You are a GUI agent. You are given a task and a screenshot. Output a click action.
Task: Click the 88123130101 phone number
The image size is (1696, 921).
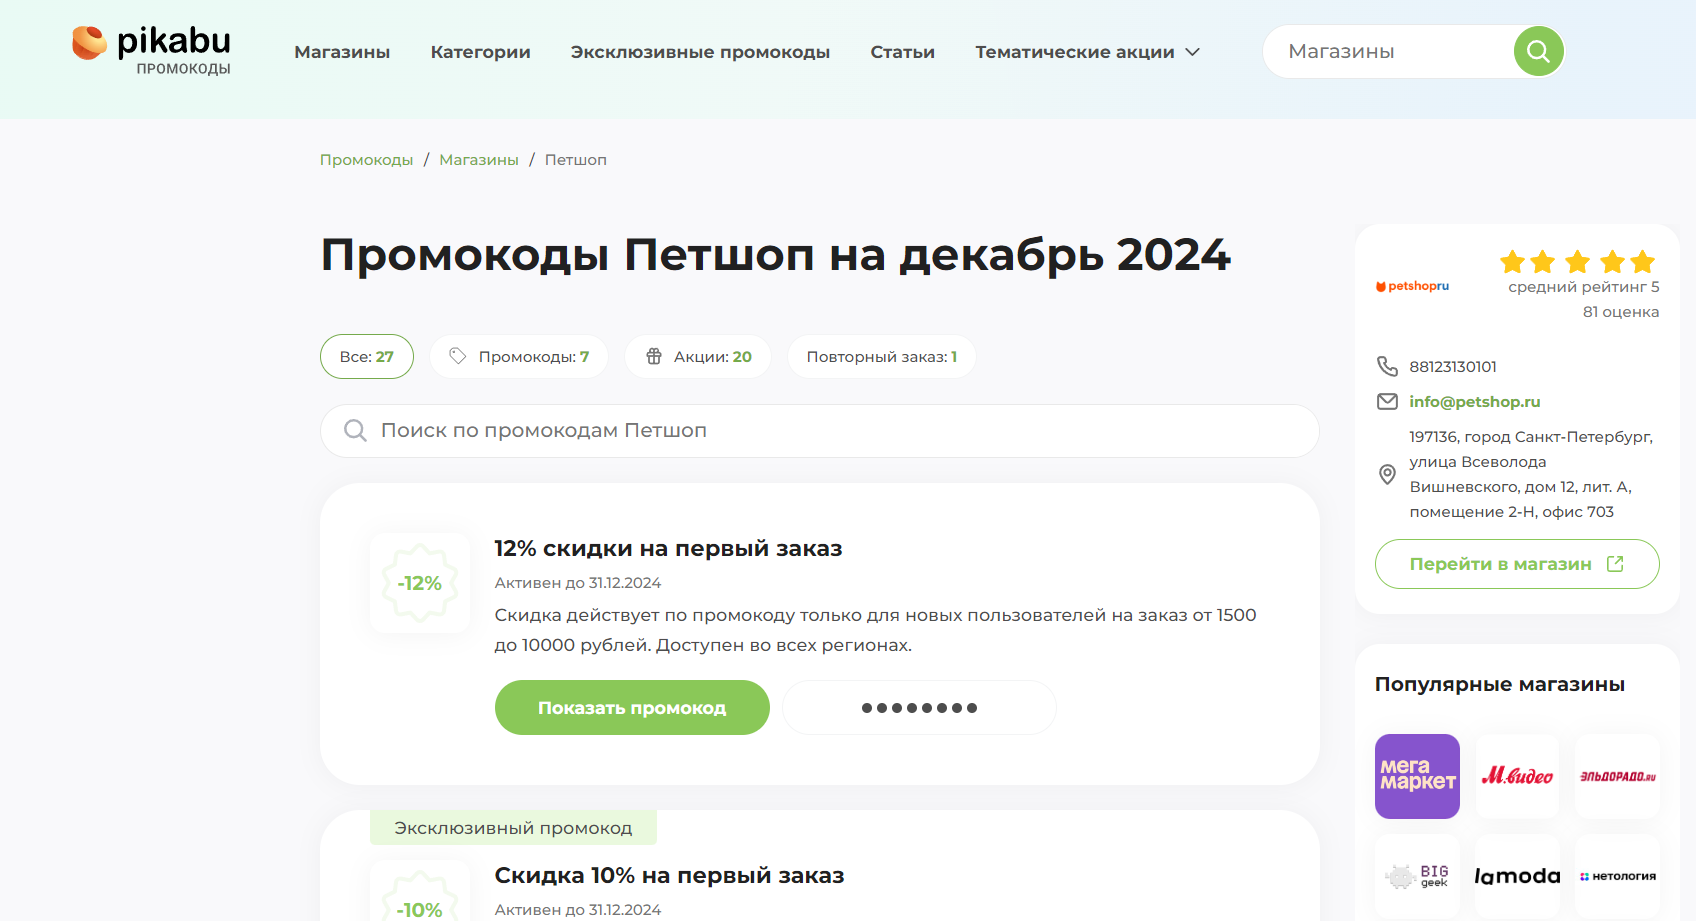coord(1453,366)
